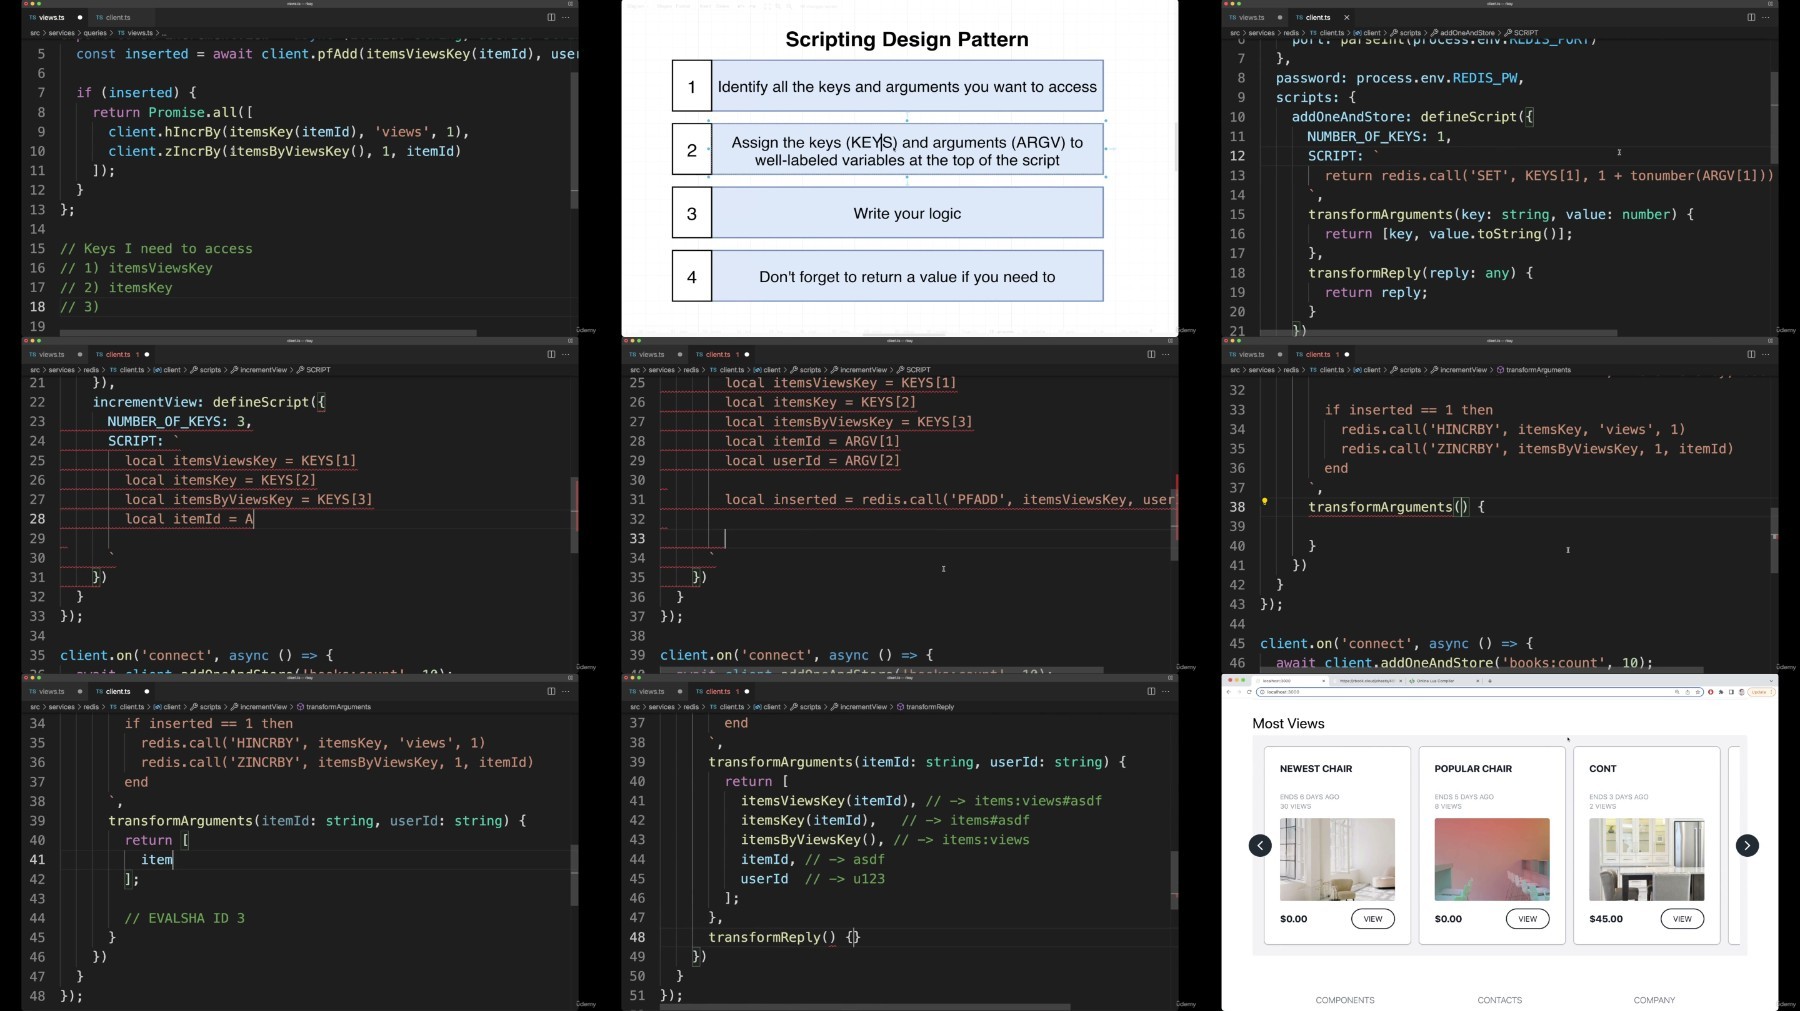
Task: Close the client.ts tab using its X
Action: click(x=1346, y=17)
